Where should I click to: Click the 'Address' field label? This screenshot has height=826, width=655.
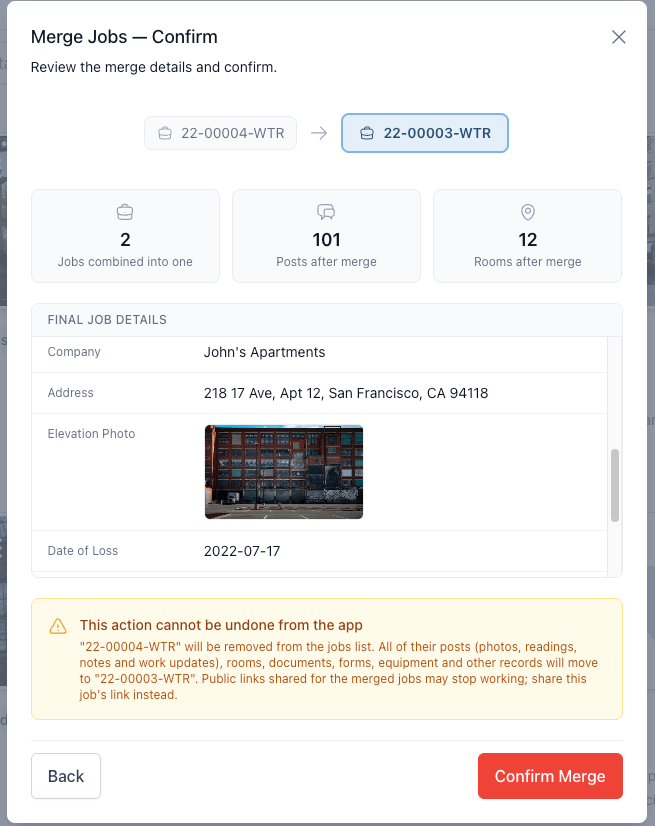[x=71, y=392]
